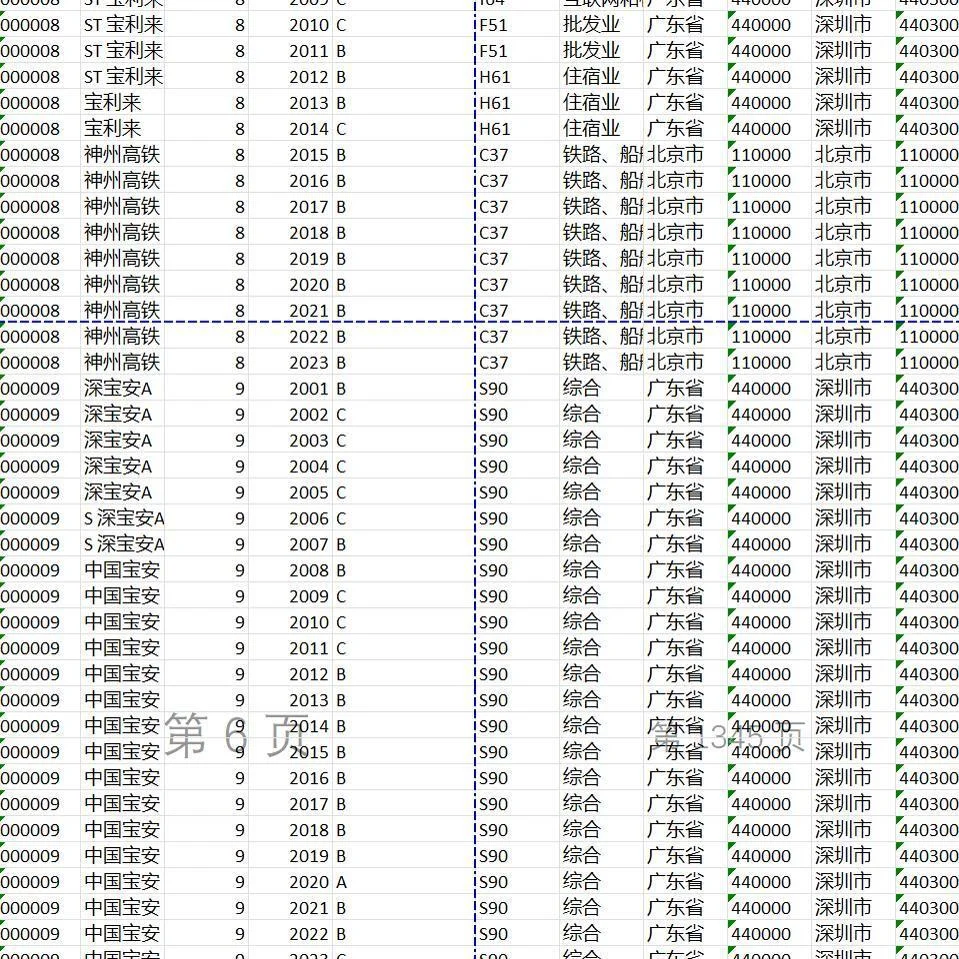Click the S深宝安A name cell in the 2007 row

pyautogui.click(x=122, y=544)
